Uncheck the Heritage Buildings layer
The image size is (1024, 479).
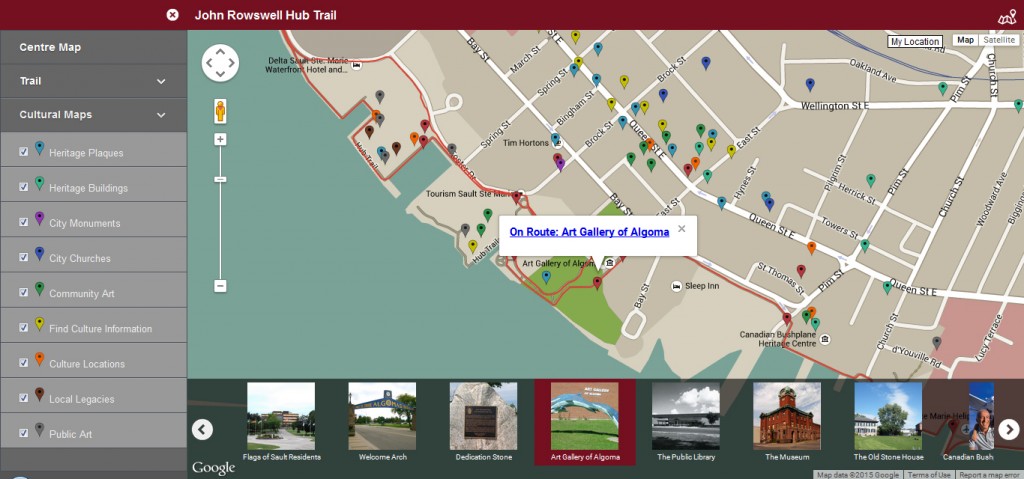tap(24, 187)
